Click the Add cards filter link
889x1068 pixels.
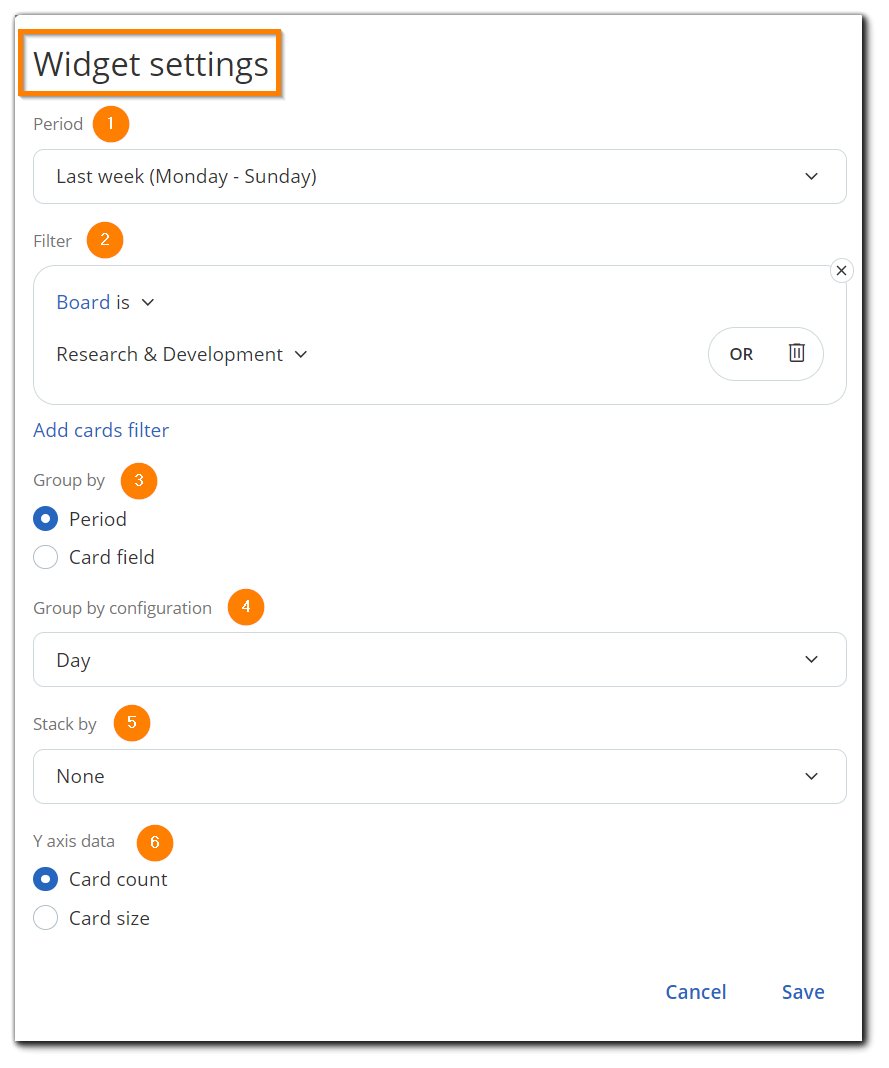point(100,430)
